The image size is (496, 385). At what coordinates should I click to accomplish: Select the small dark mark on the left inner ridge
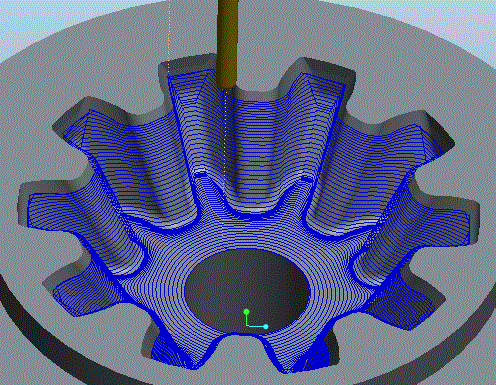pyautogui.click(x=200, y=174)
